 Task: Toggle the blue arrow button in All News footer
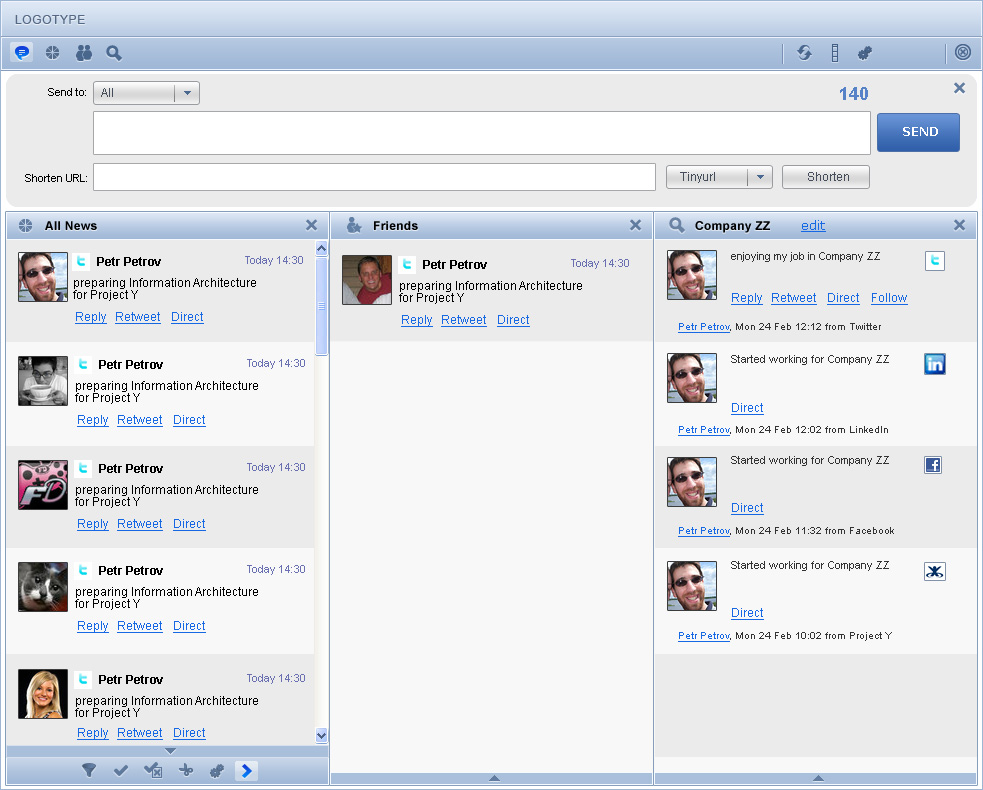point(247,770)
